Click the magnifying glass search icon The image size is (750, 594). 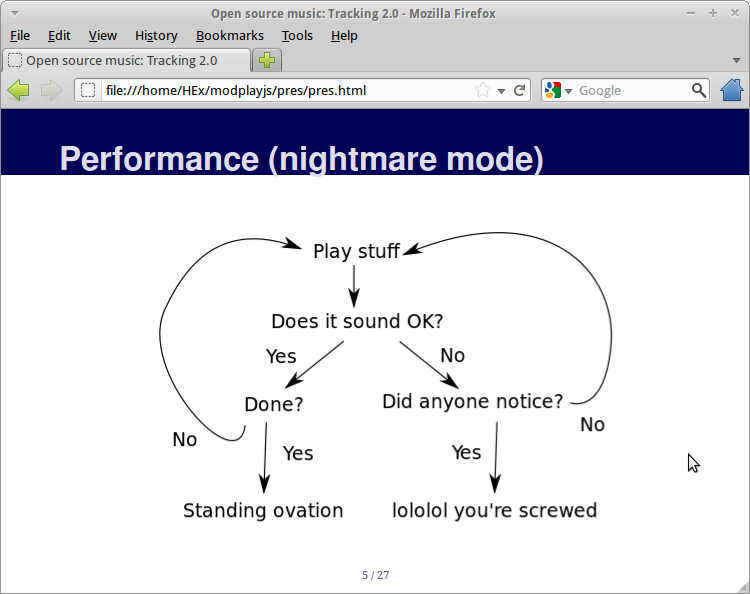pyautogui.click(x=699, y=90)
